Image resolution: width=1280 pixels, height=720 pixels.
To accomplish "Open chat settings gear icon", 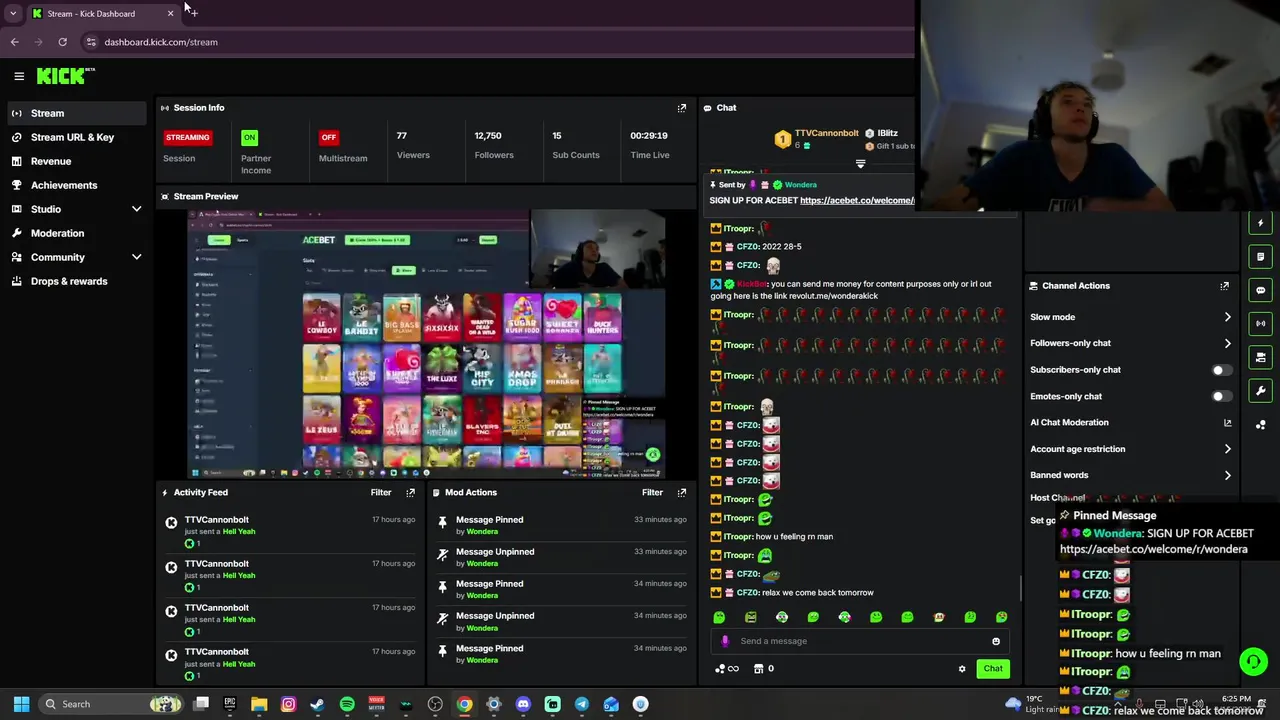I will pyautogui.click(x=962, y=669).
